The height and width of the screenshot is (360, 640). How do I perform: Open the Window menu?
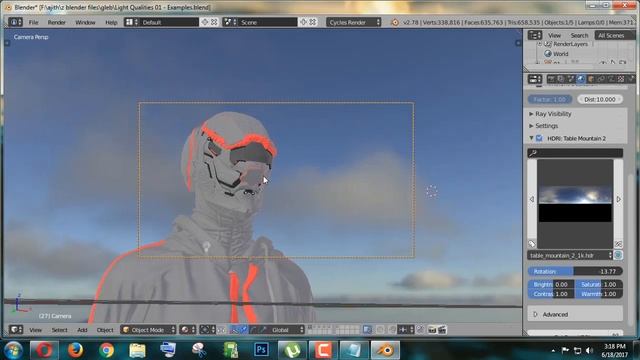[x=85, y=22]
